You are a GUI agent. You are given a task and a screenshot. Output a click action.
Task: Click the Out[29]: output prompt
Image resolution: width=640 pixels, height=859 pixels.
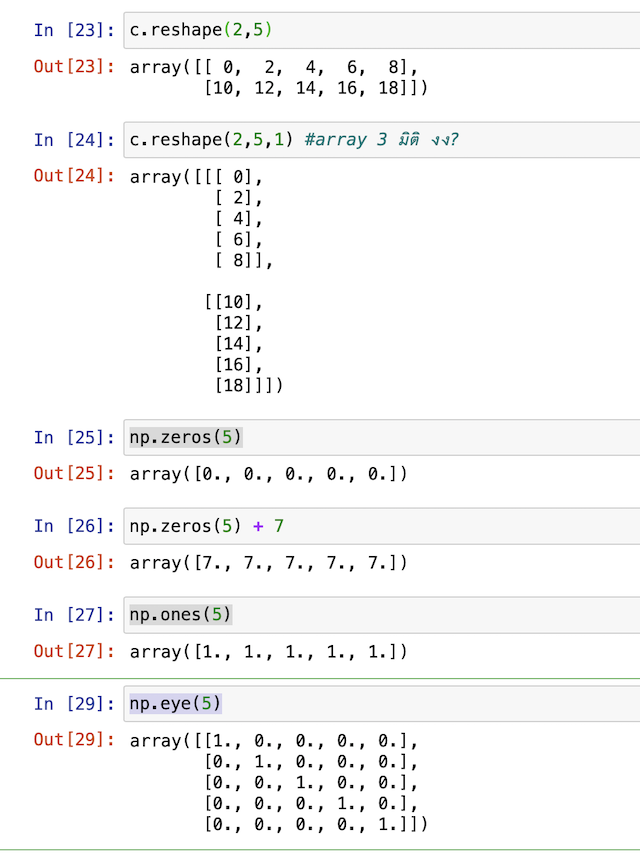tap(75, 740)
